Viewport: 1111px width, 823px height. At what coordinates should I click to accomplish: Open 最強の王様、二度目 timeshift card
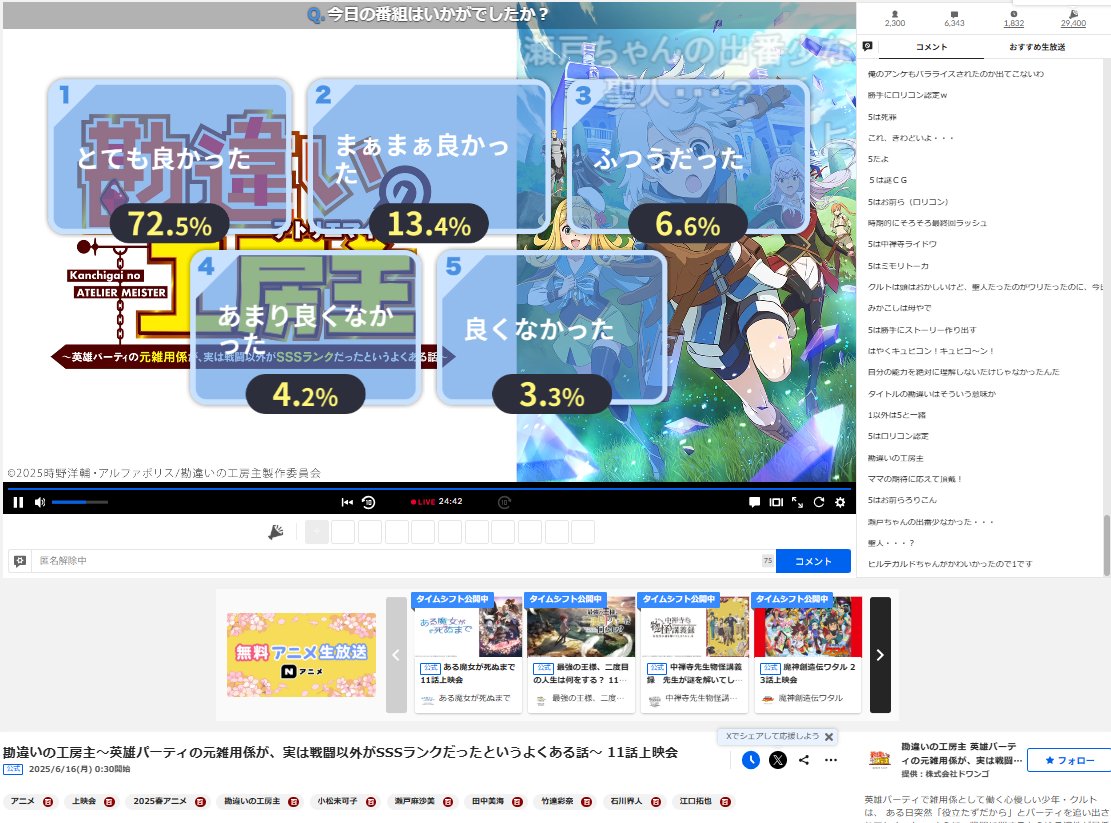(x=581, y=653)
